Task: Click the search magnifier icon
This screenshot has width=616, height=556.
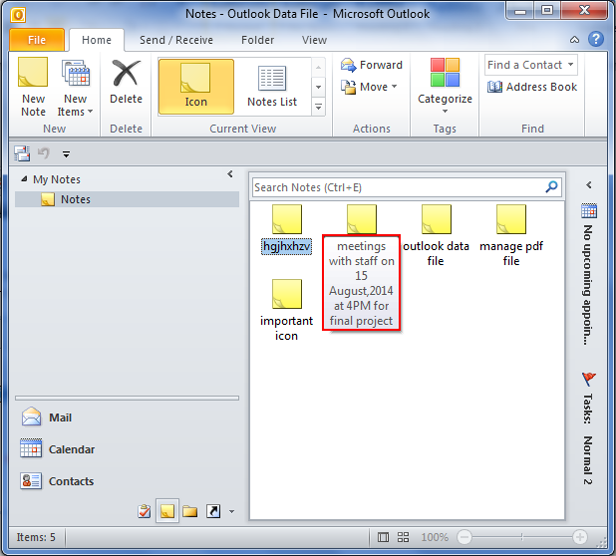Action: 552,187
